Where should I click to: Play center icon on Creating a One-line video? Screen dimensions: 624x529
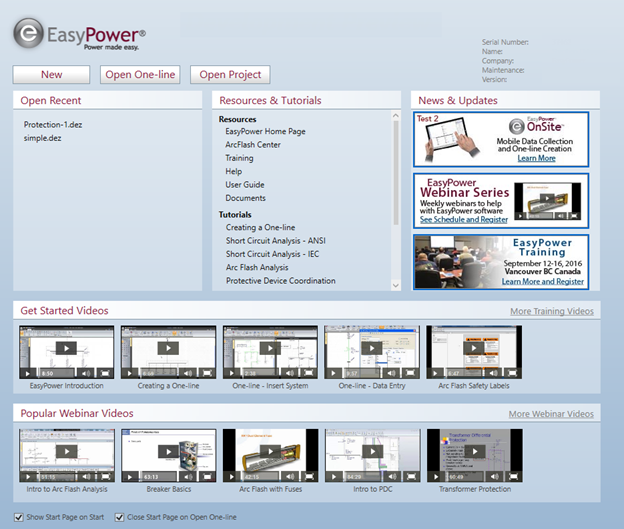(168, 348)
